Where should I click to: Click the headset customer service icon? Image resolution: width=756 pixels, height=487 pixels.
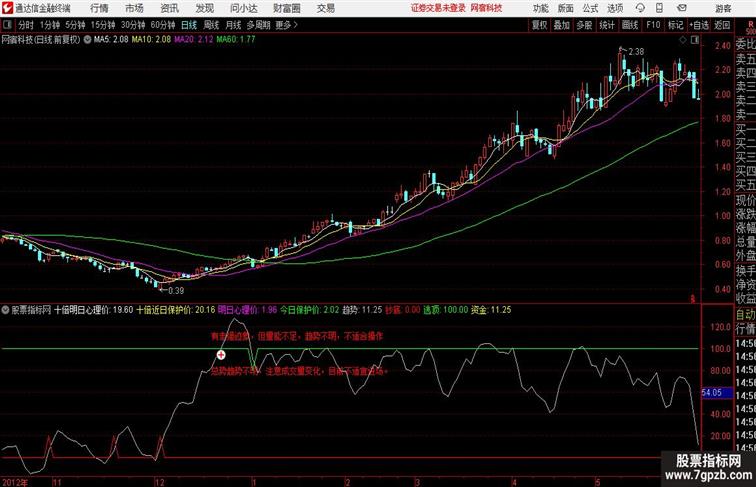pos(640,8)
